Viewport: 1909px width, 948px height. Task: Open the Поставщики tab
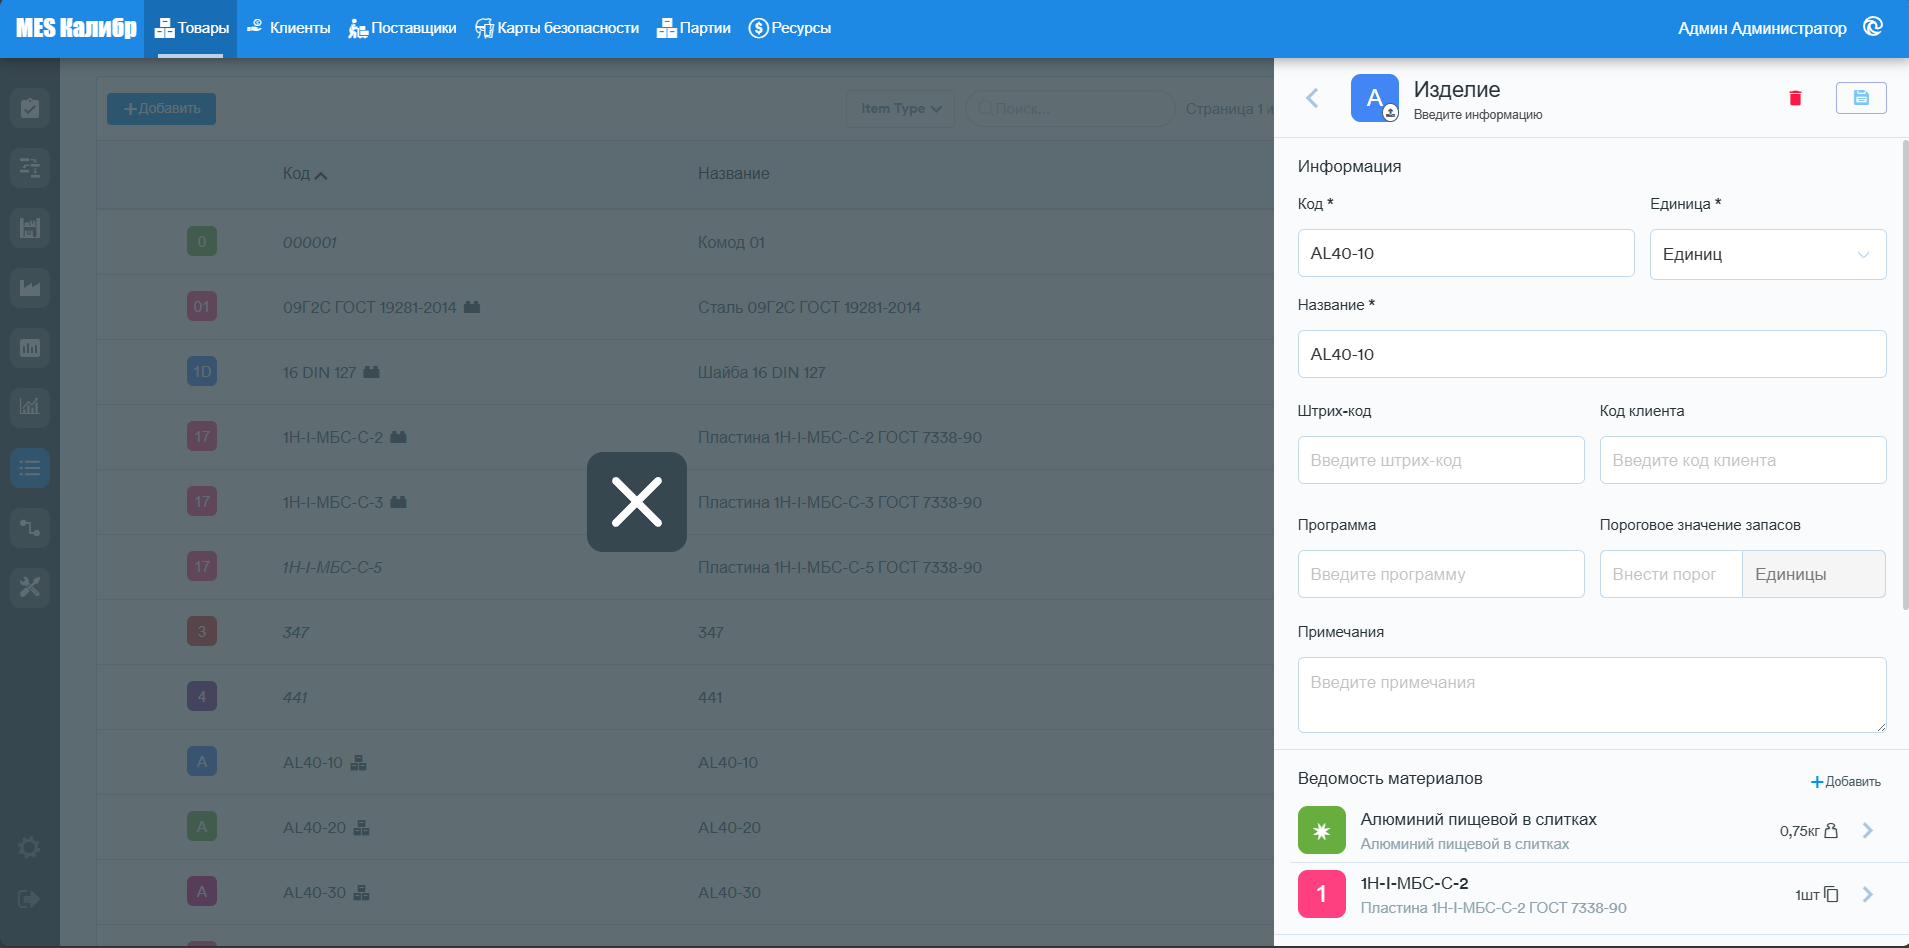coord(402,28)
